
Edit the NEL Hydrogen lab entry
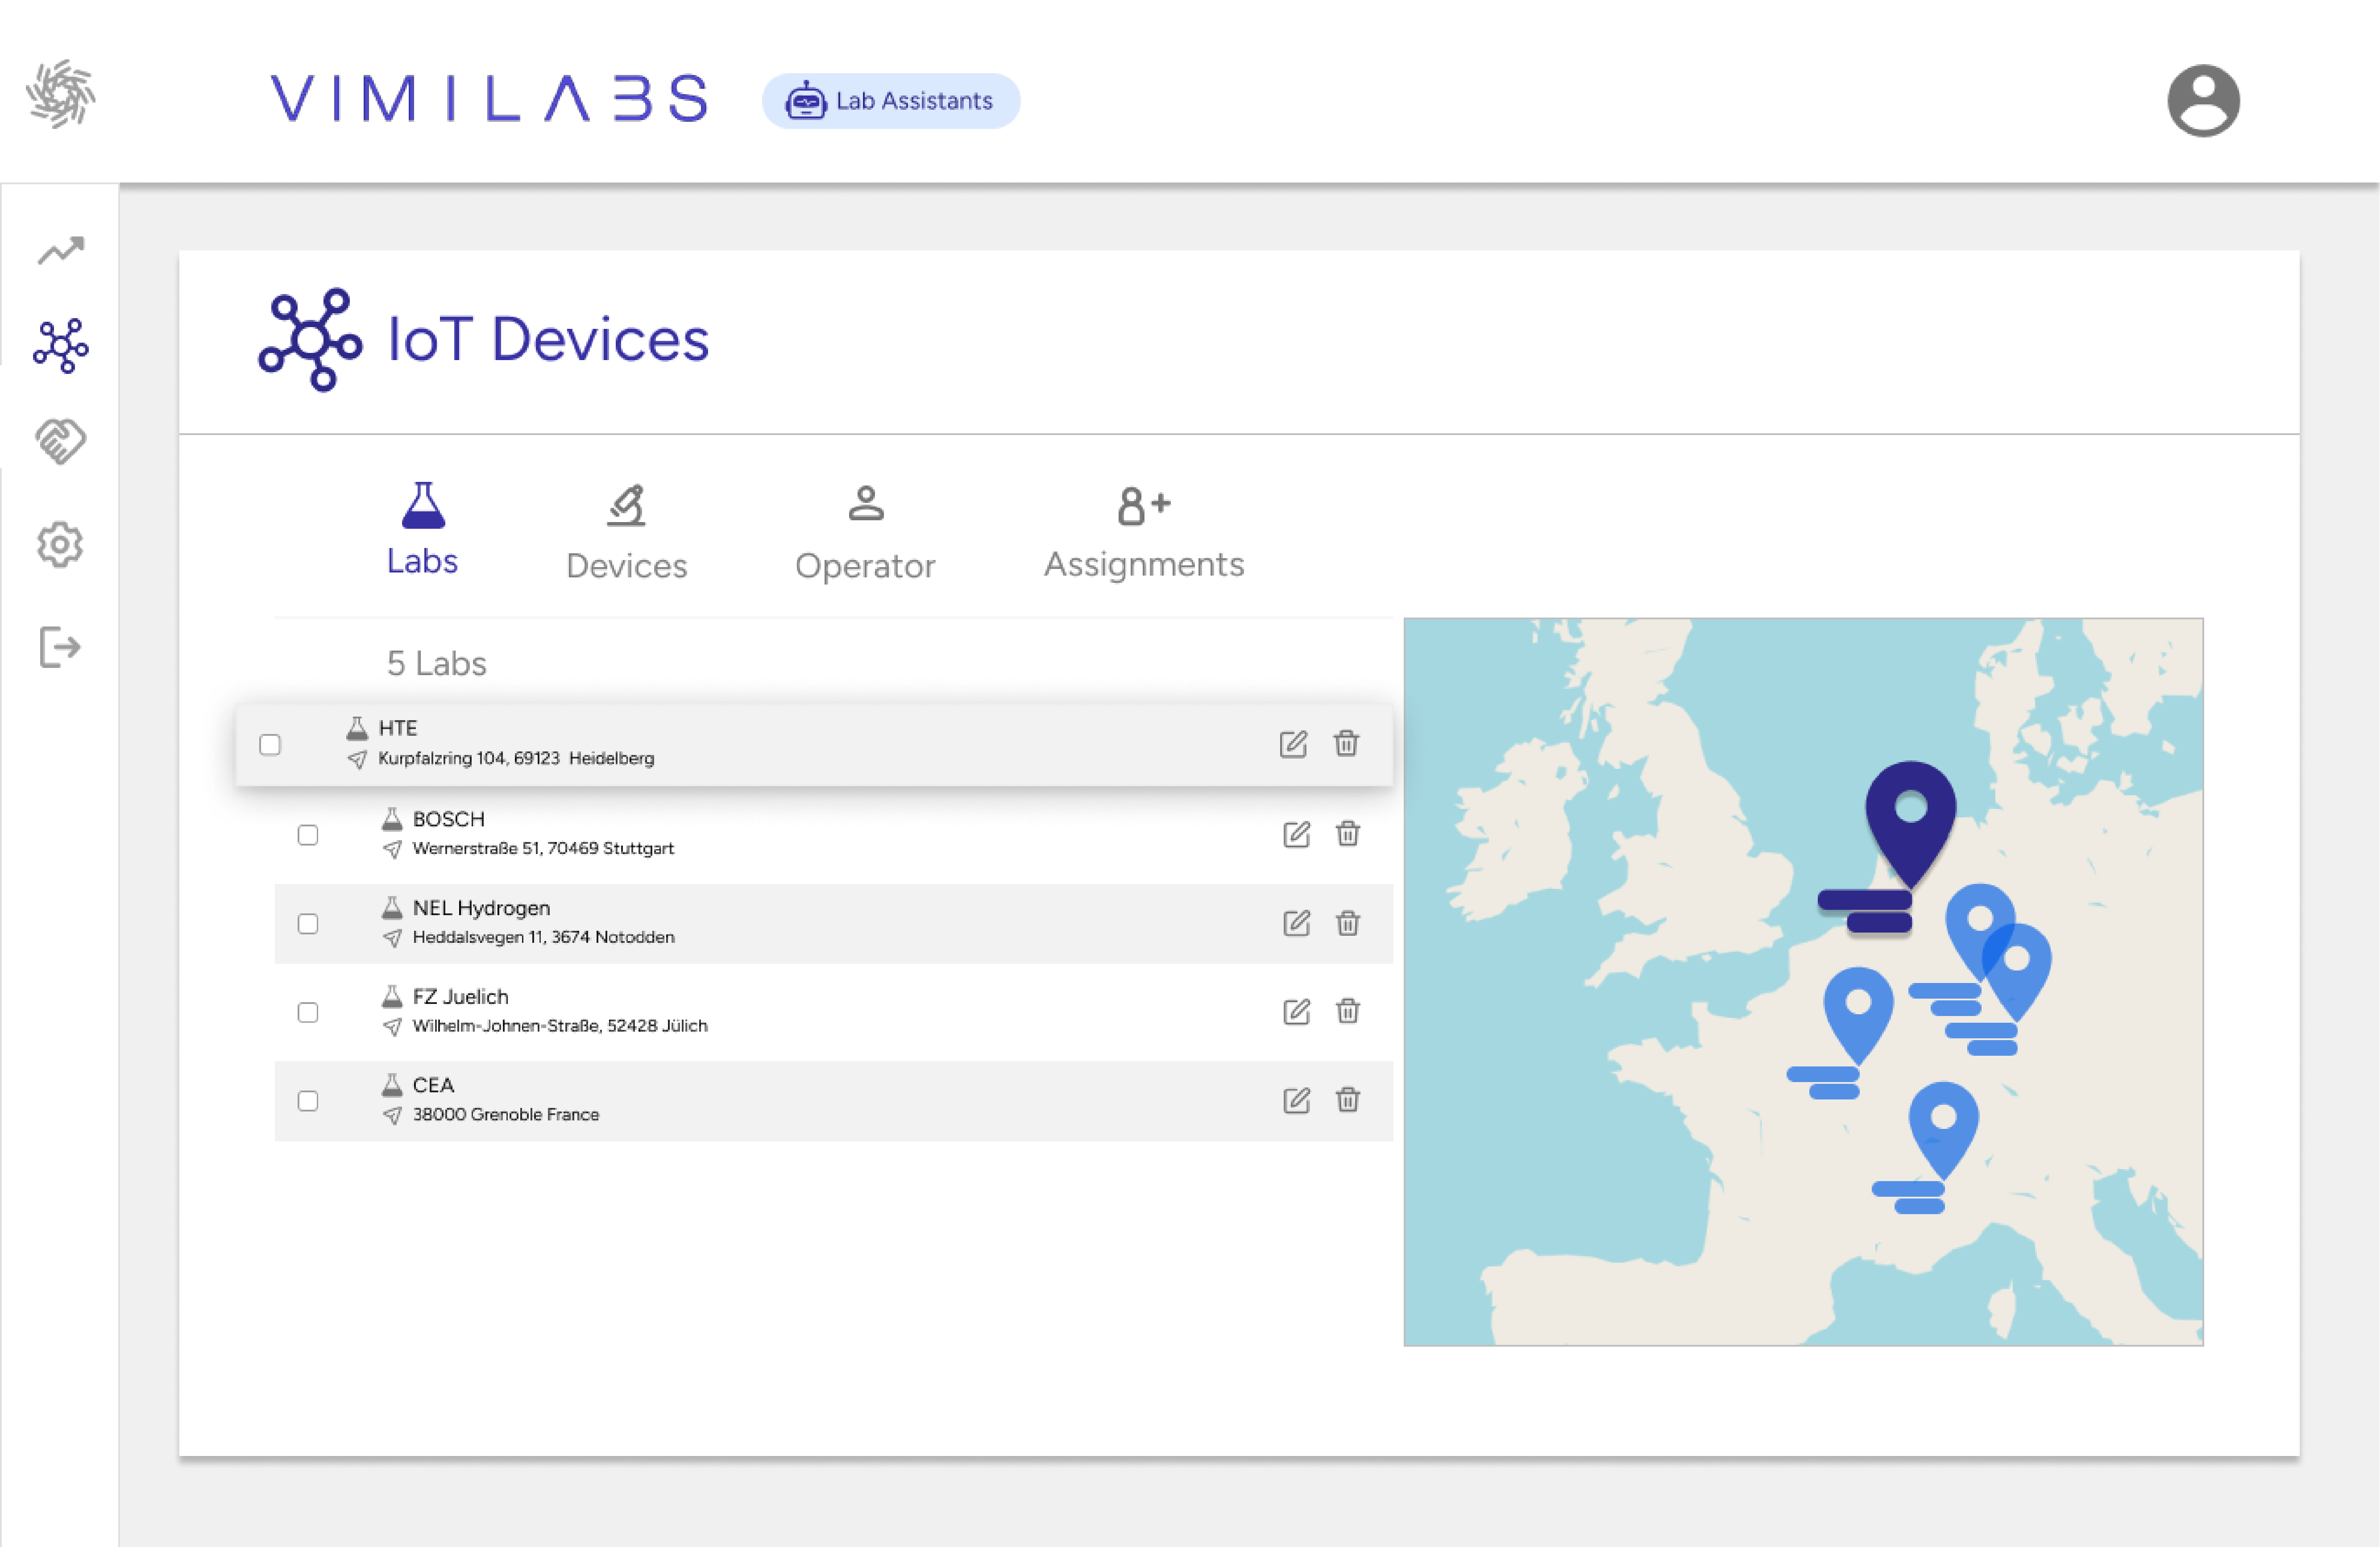pos(1296,923)
